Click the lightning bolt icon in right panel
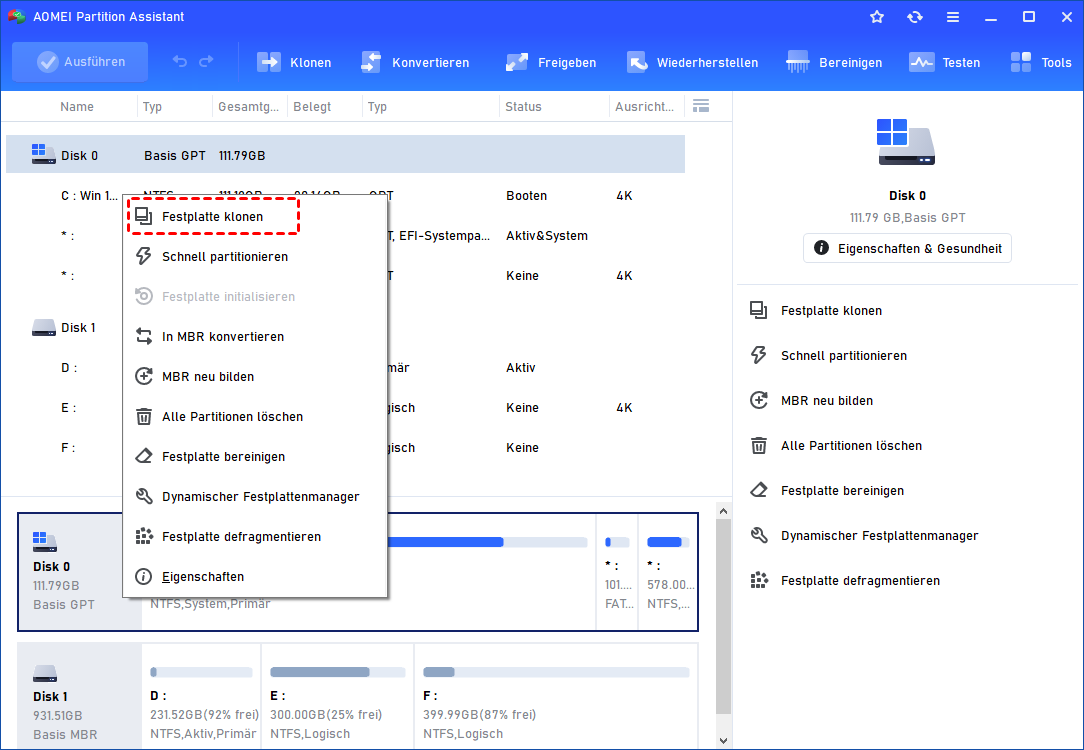This screenshot has width=1084, height=750. point(759,355)
